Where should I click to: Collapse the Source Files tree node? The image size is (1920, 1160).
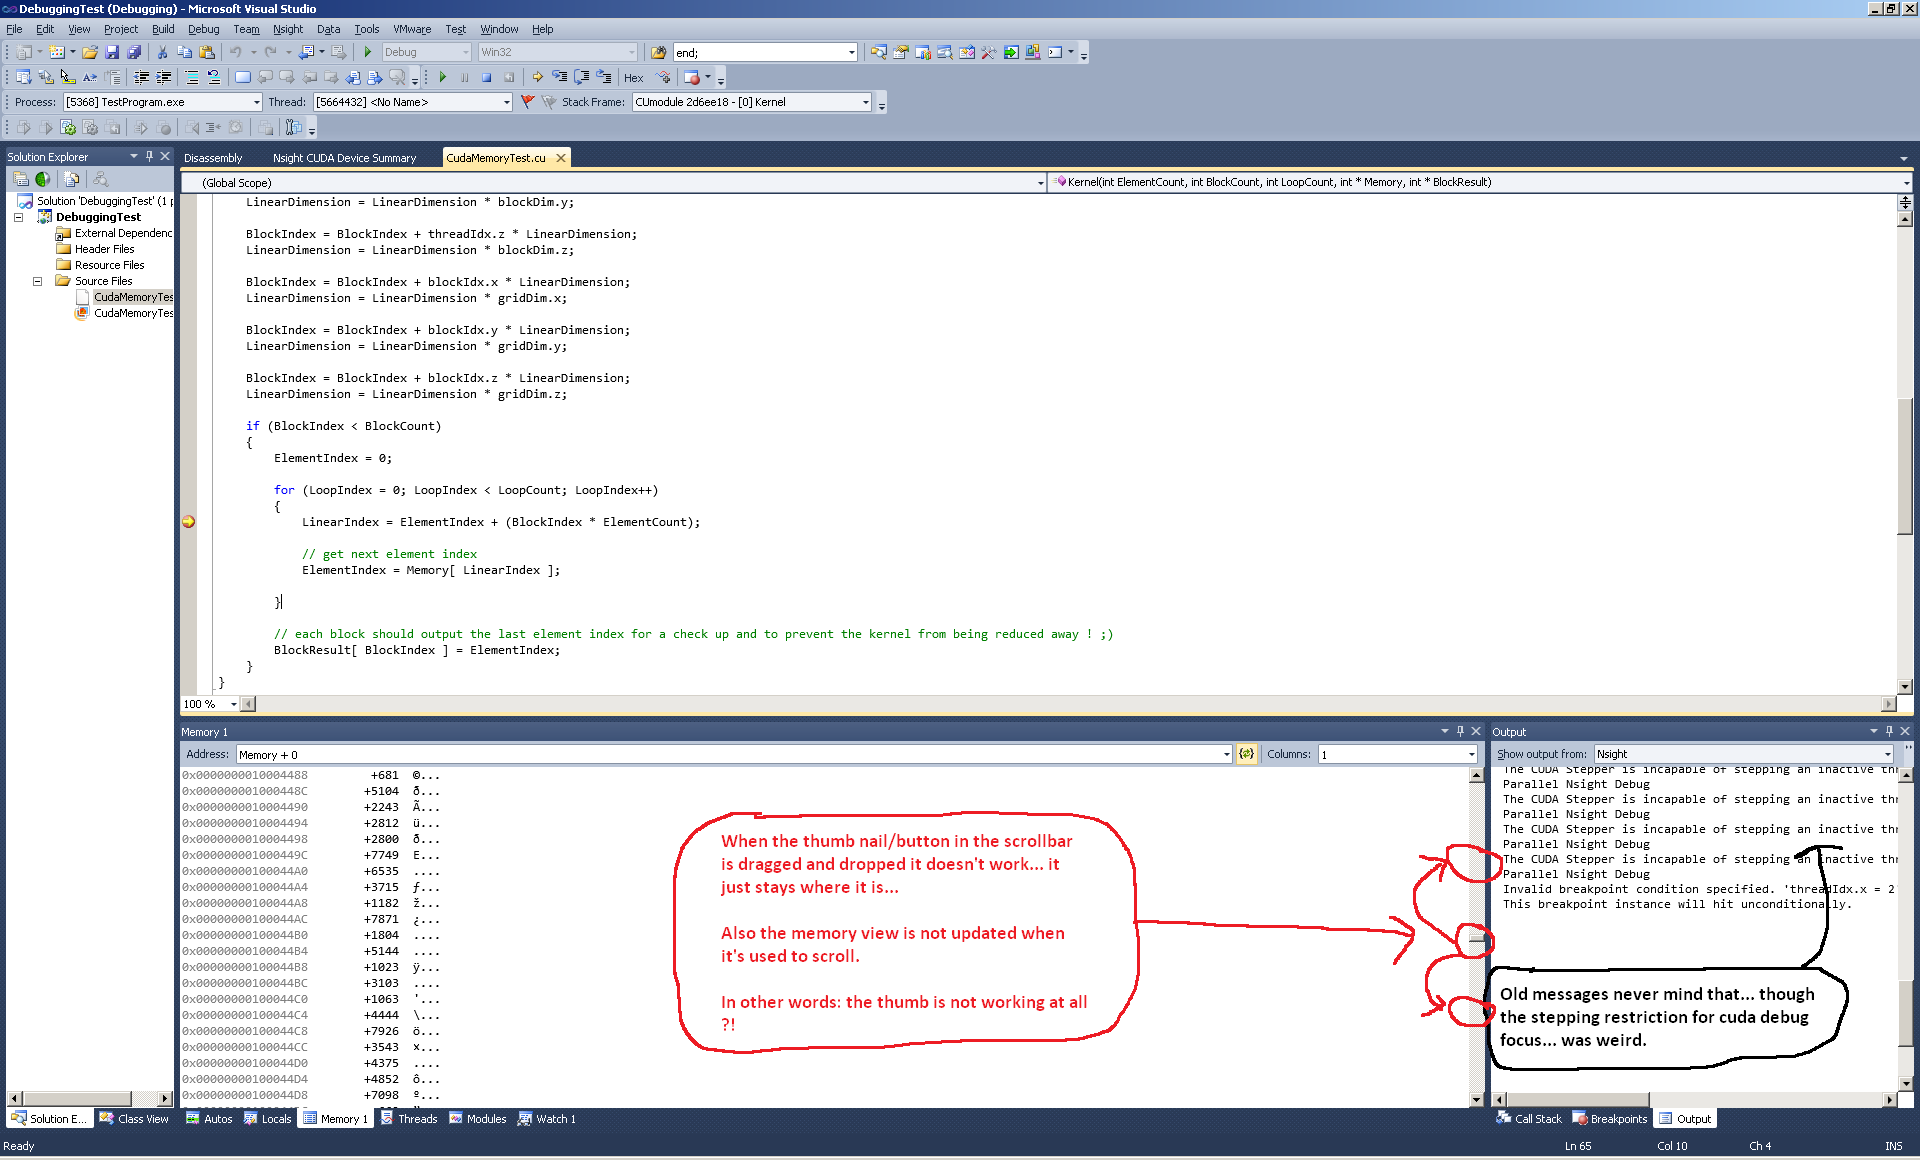pyautogui.click(x=38, y=281)
